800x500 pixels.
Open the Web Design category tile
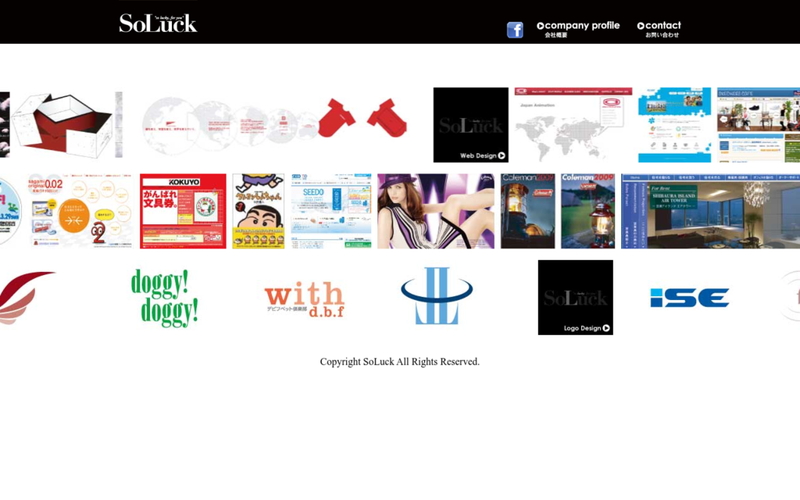point(471,125)
